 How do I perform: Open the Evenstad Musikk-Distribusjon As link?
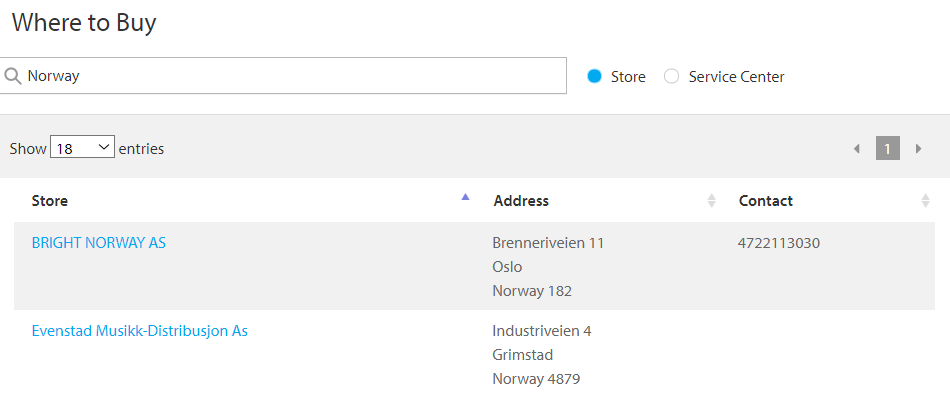pyautogui.click(x=139, y=331)
